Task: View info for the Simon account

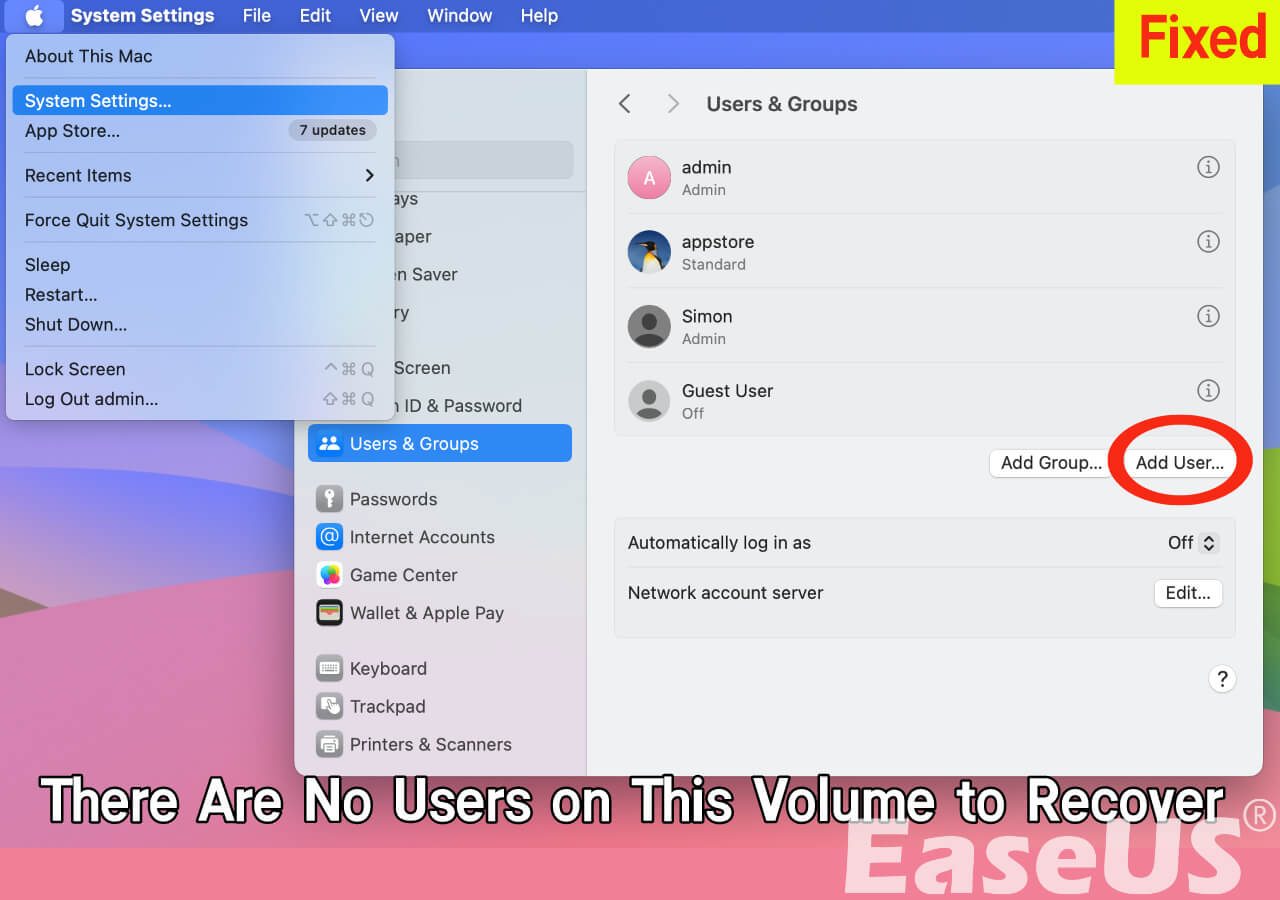Action: click(1208, 316)
